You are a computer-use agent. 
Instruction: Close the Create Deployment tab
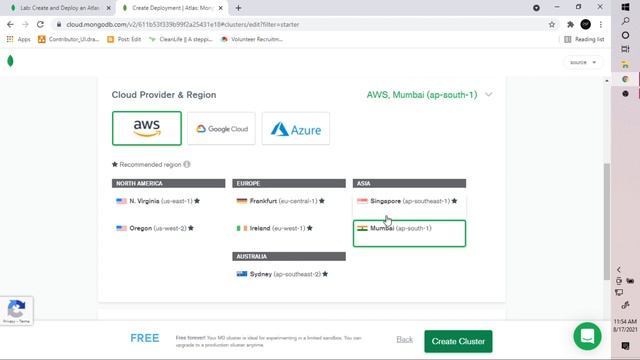coord(221,8)
